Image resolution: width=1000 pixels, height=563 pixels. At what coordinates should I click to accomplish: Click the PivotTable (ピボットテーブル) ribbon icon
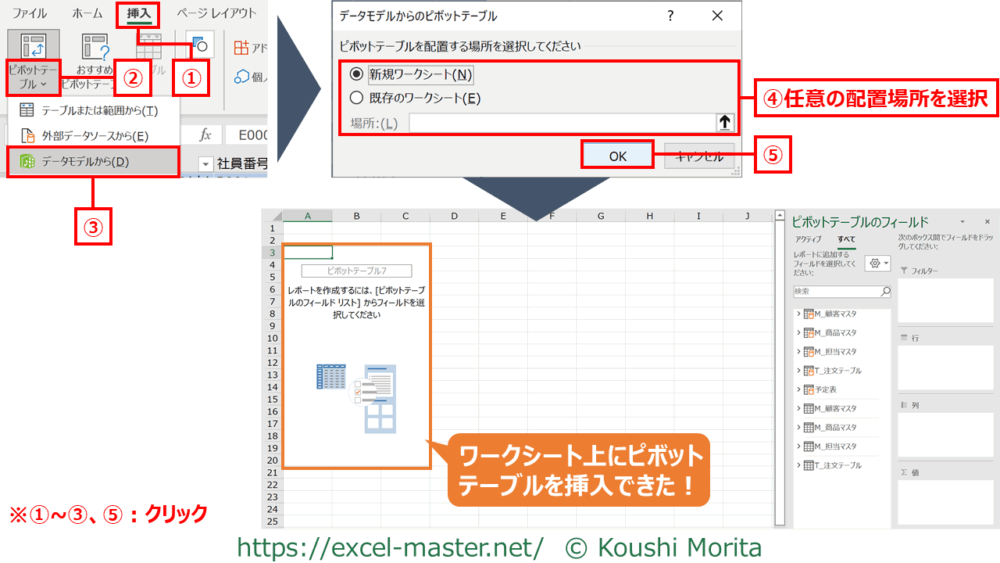point(32,48)
